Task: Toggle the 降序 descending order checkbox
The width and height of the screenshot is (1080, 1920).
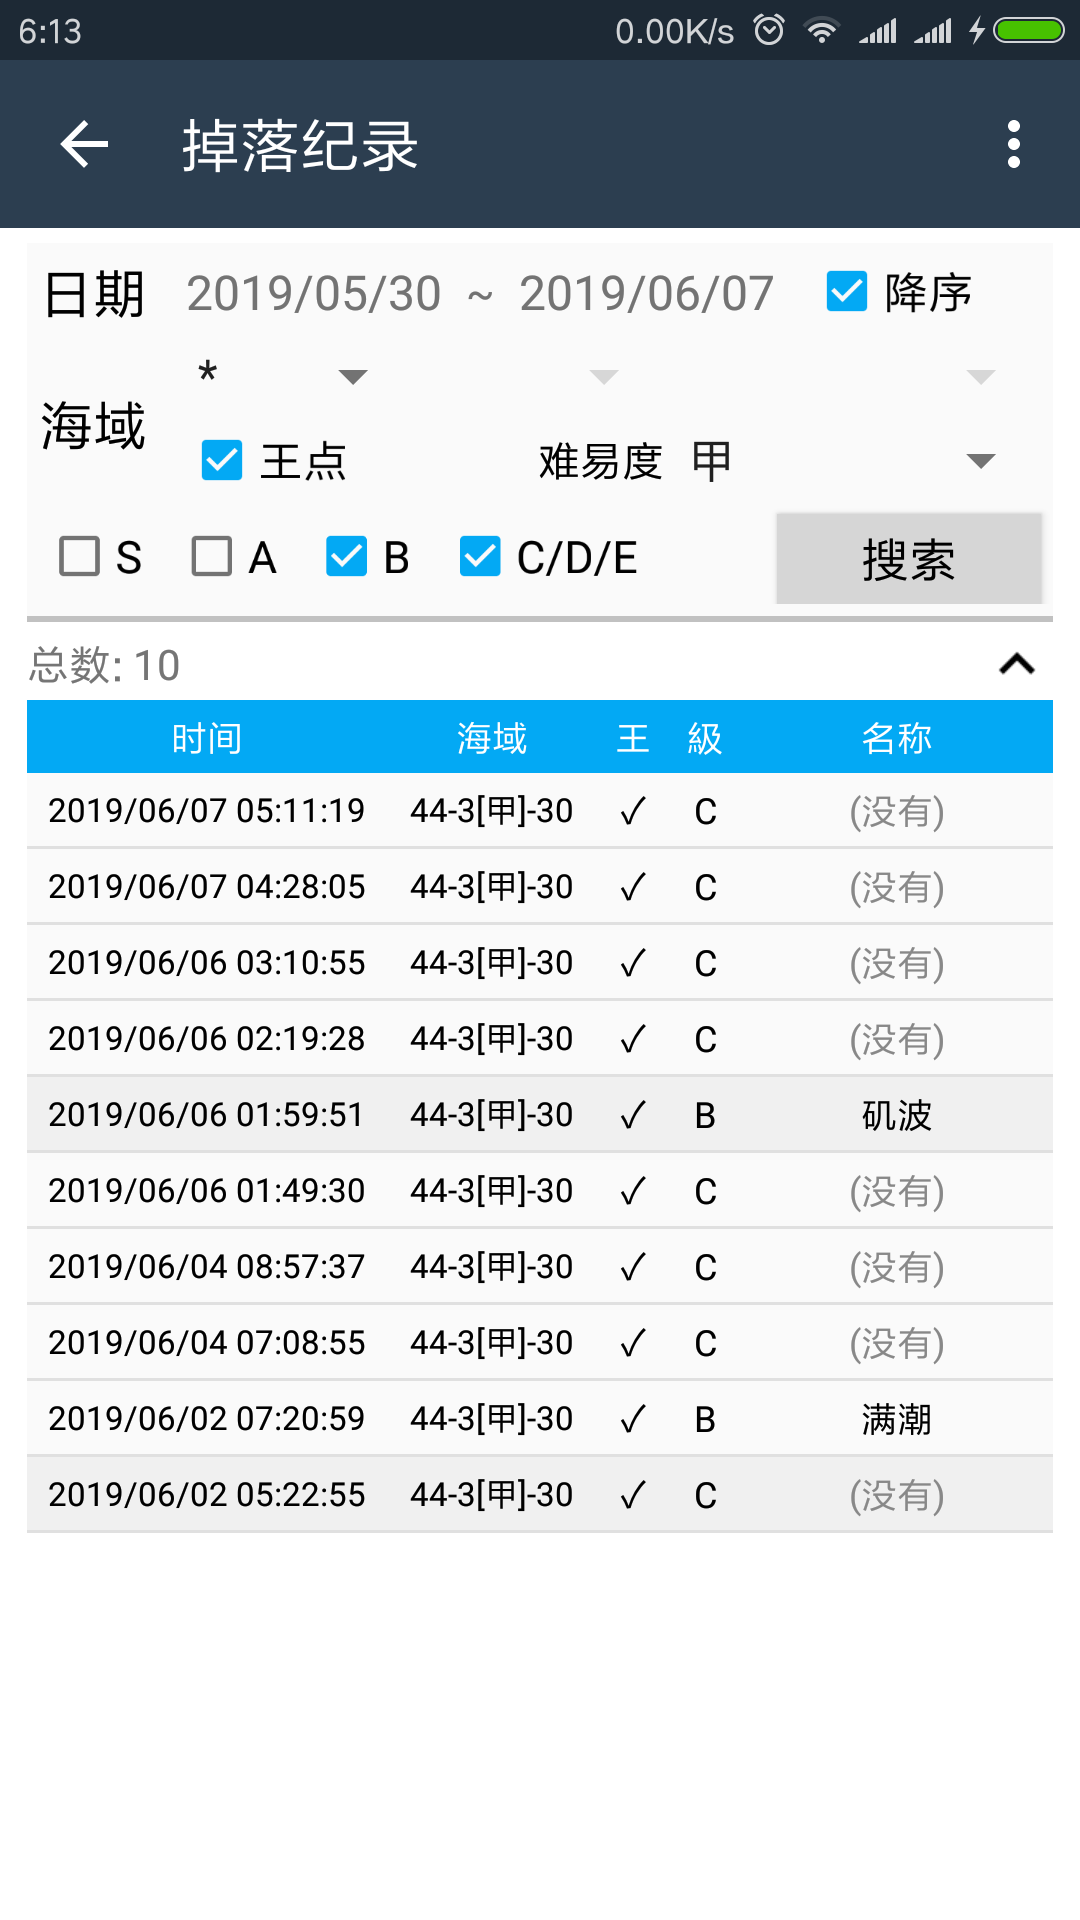Action: pyautogui.click(x=847, y=292)
